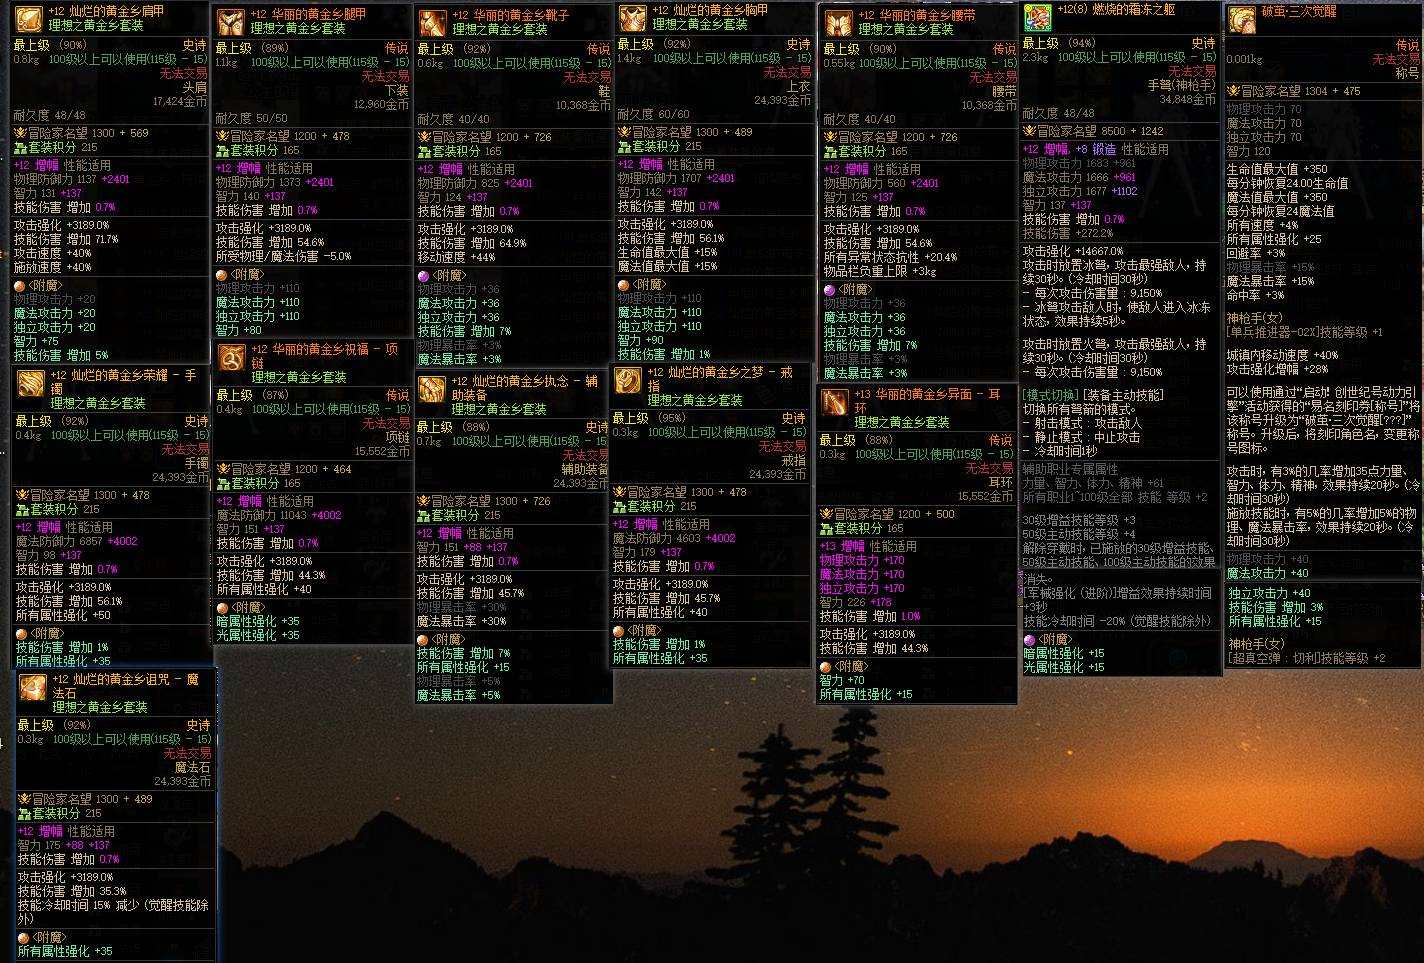Click fame crest beside 冒险家名望 1304 + 475

1234,91
